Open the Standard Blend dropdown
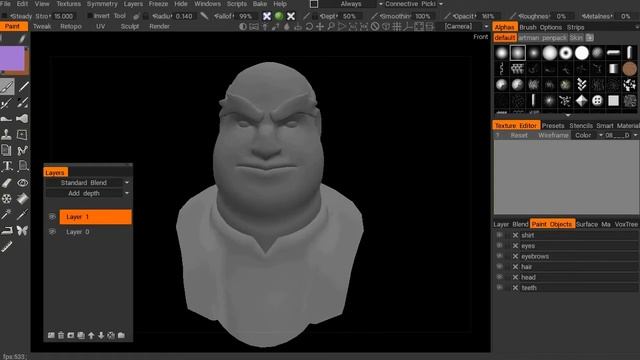This screenshot has width=640, height=360. tap(87, 182)
